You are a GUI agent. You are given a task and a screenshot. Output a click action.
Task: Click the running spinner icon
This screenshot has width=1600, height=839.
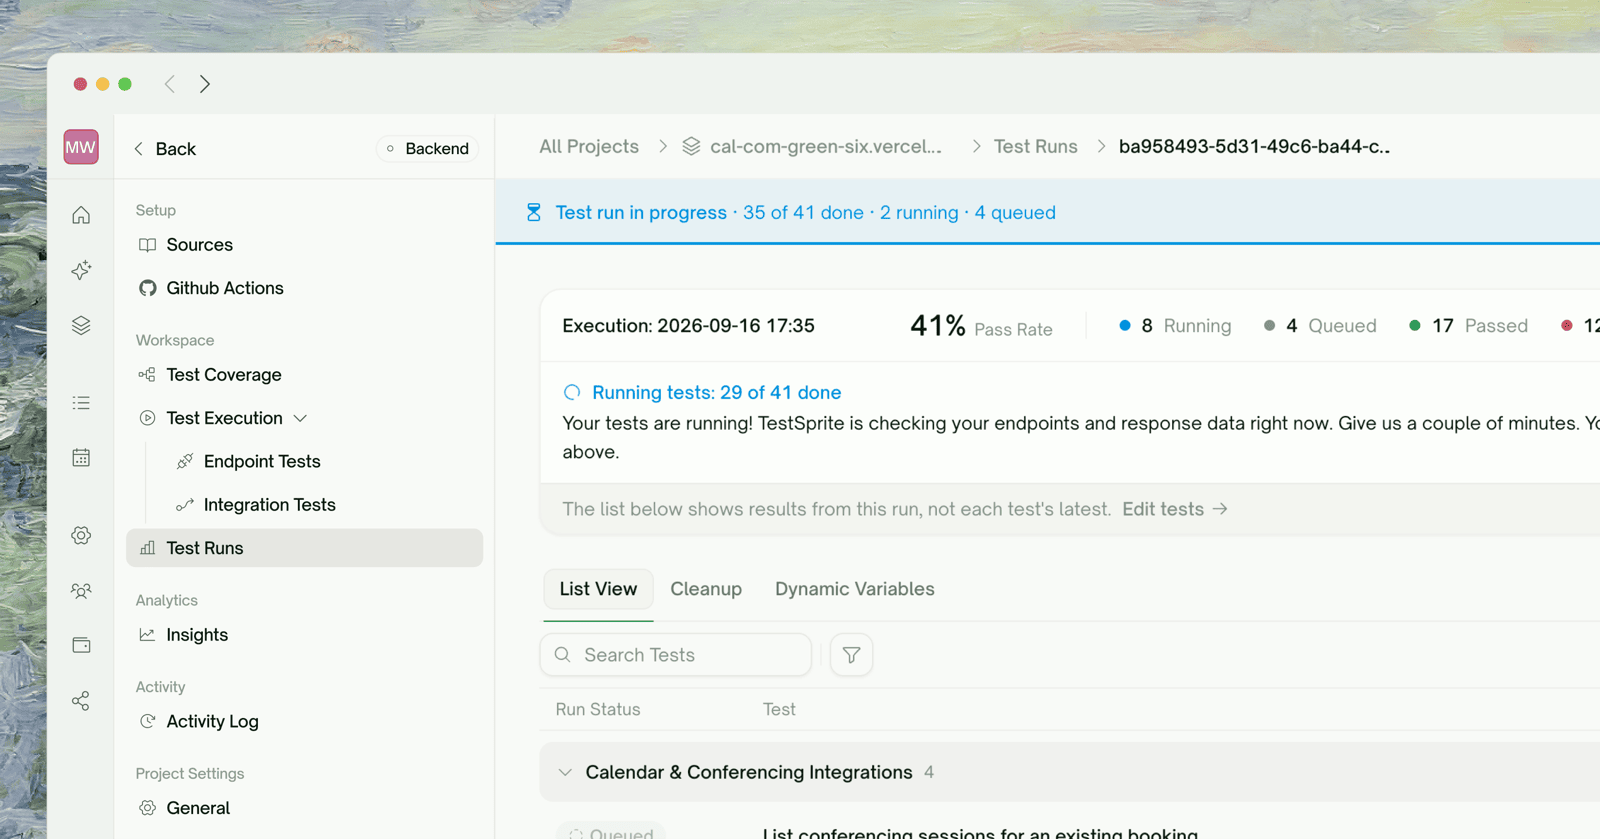coord(572,392)
